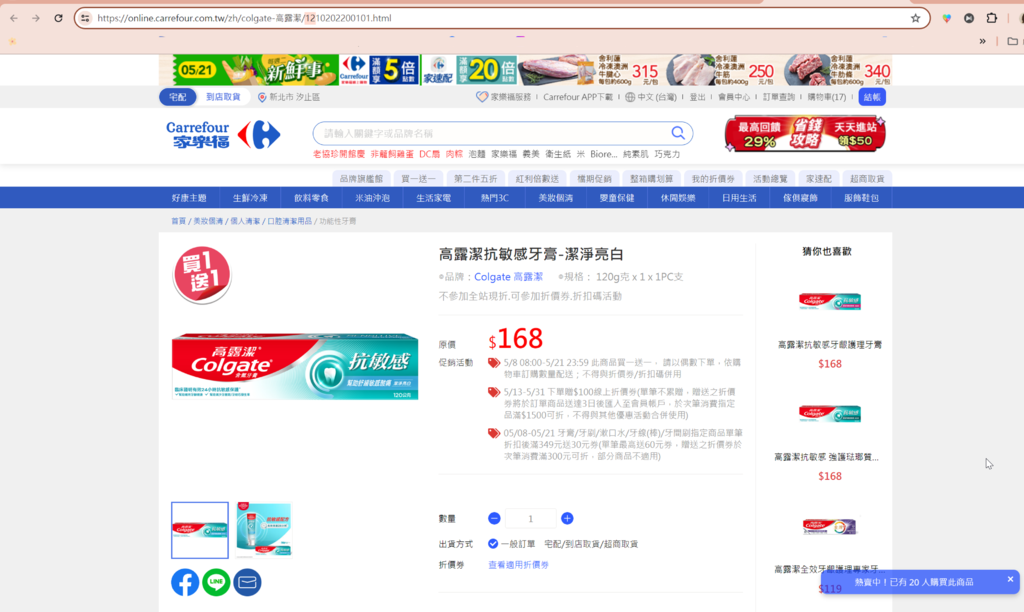Open the bookmarks folder icon
The image size is (1024, 612).
click(1012, 41)
